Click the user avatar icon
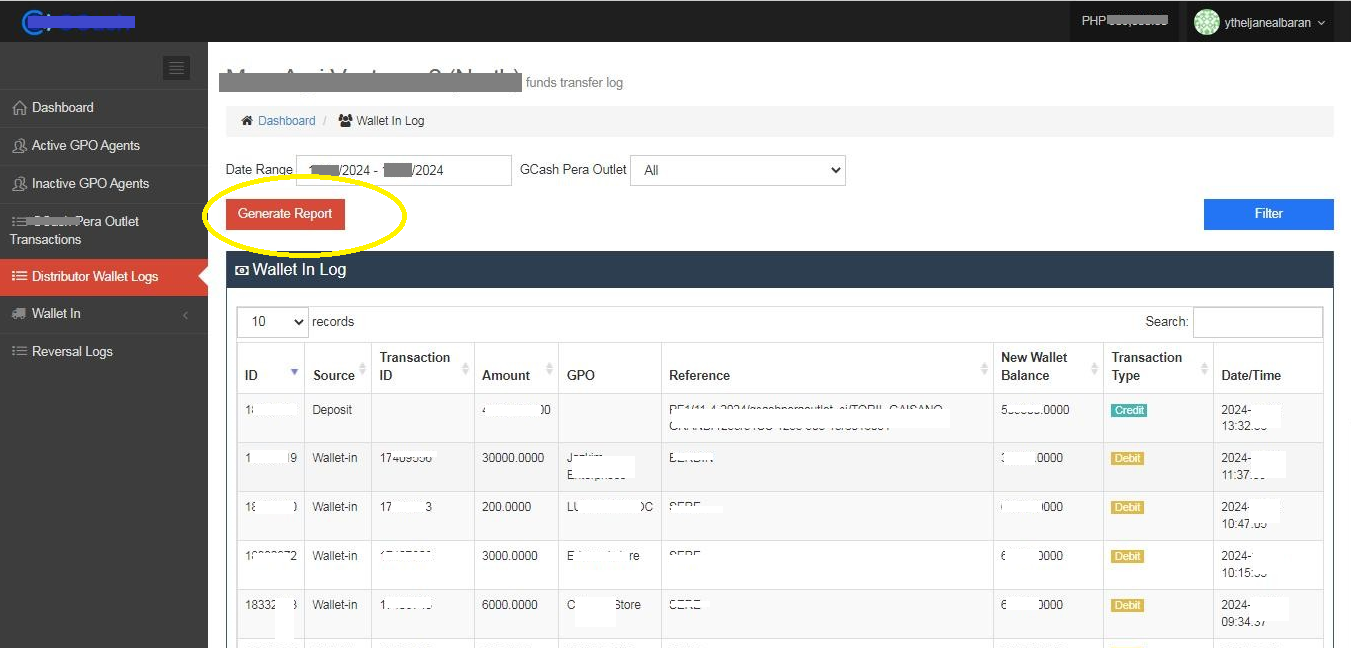The width and height of the screenshot is (1351, 648). (1207, 22)
